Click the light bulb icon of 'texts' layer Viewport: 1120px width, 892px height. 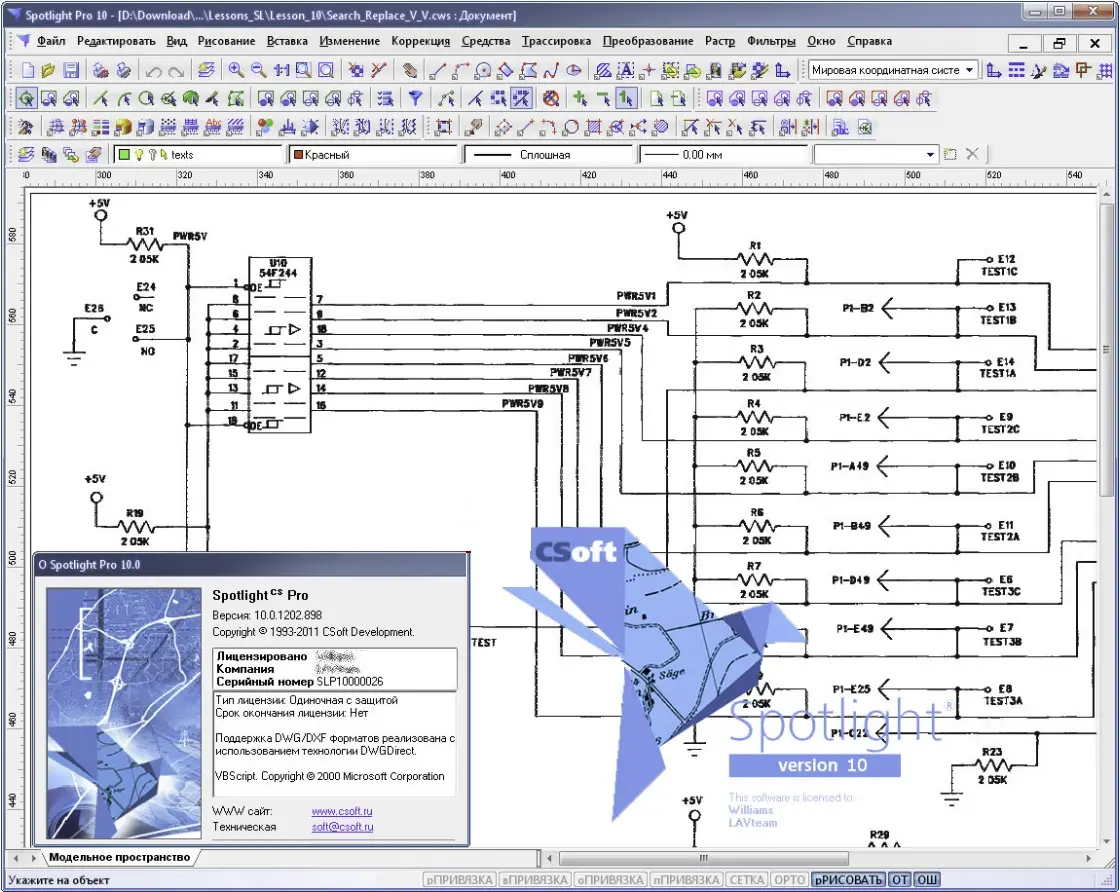[139, 154]
